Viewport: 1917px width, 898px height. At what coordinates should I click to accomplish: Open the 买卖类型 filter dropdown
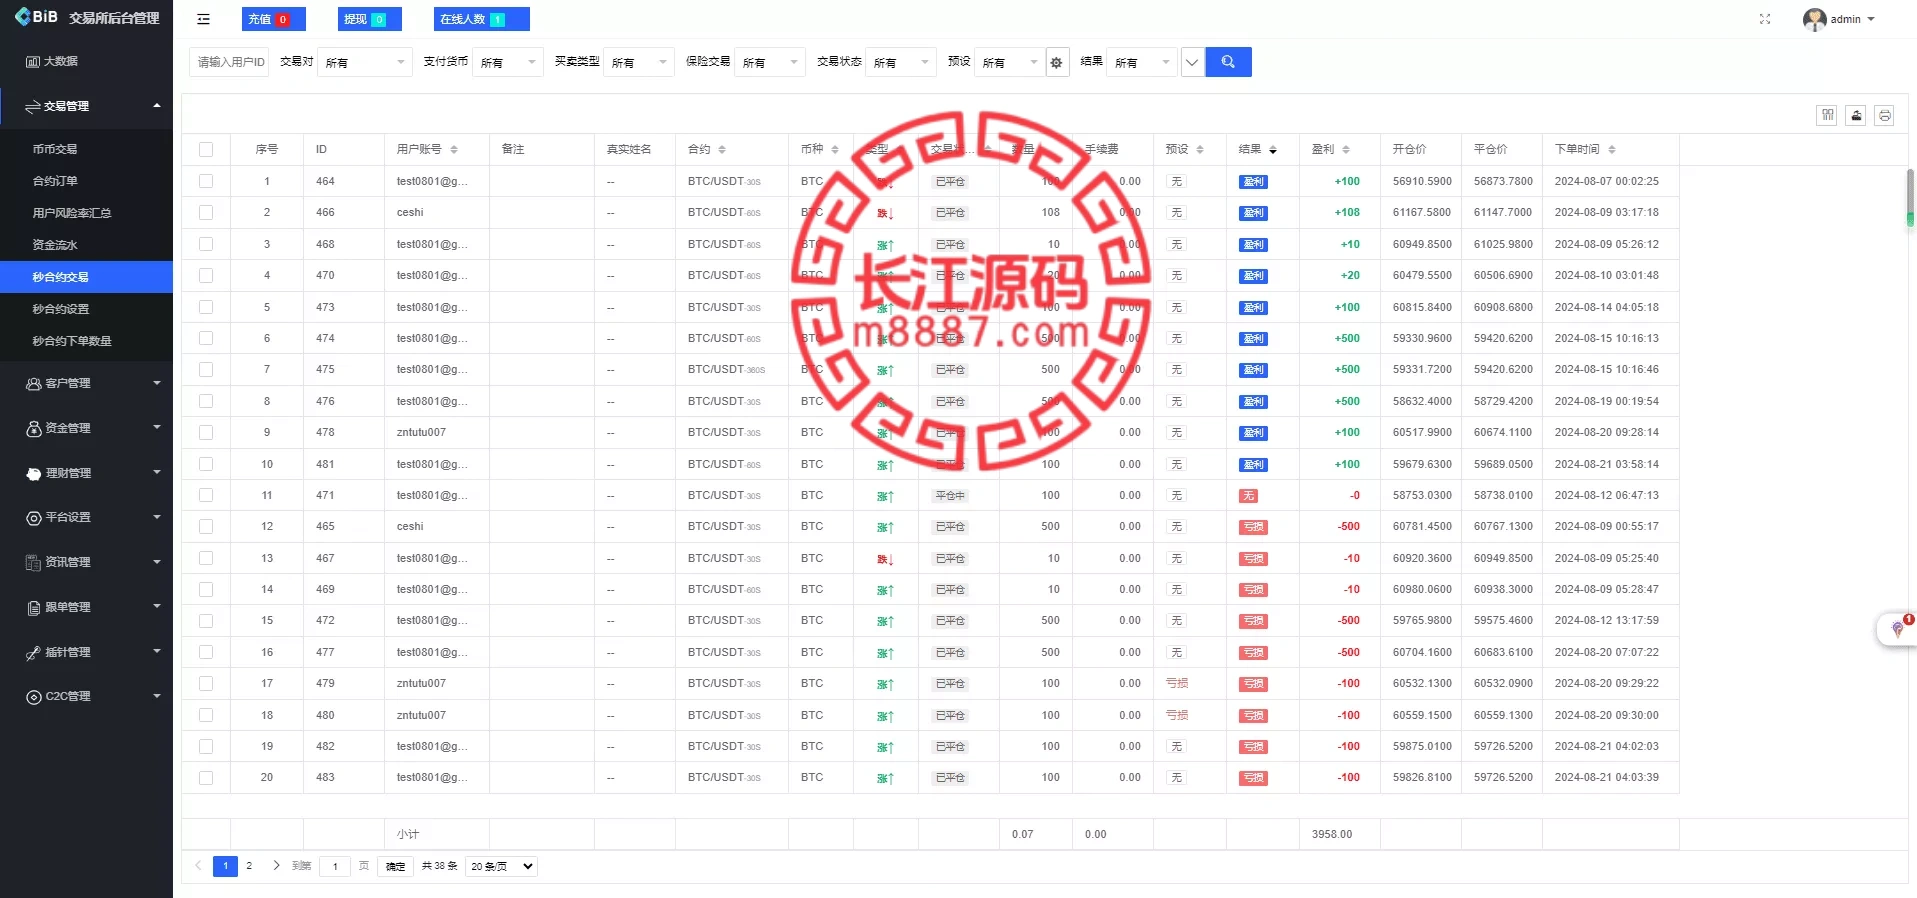click(x=639, y=62)
